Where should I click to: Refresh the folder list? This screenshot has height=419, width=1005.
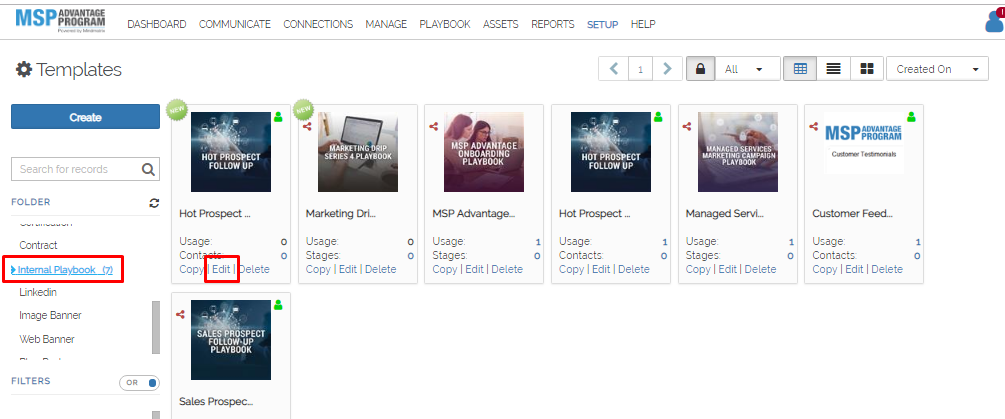click(154, 203)
